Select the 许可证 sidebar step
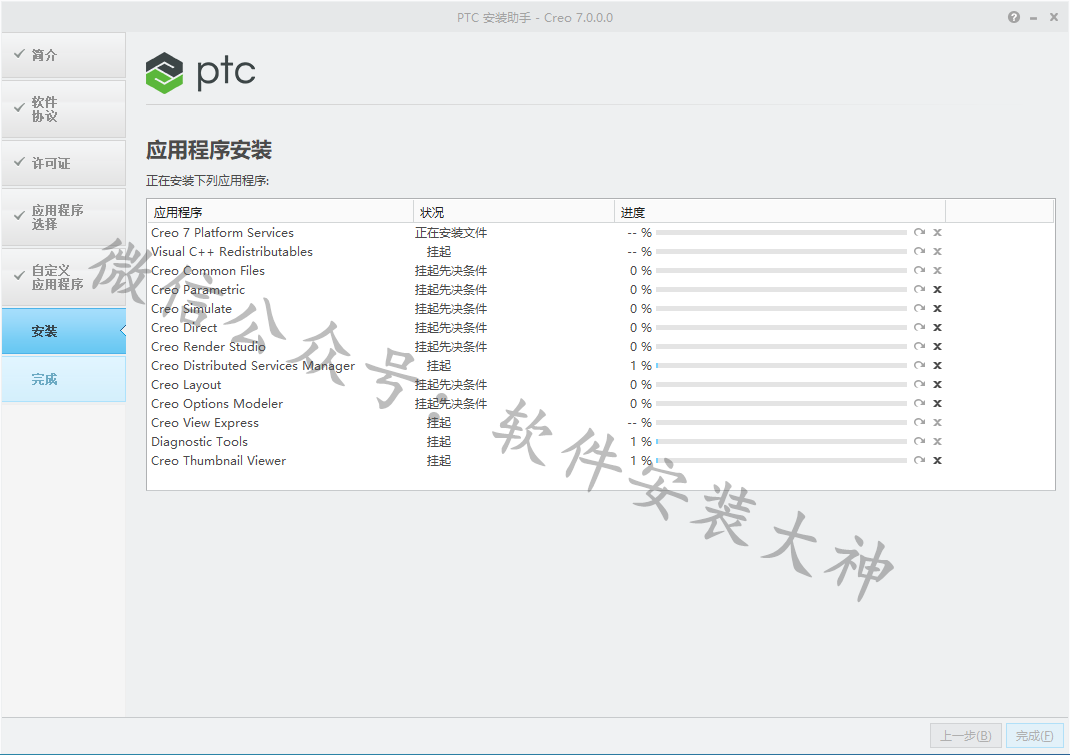Viewport: 1070px width, 755px height. click(63, 163)
